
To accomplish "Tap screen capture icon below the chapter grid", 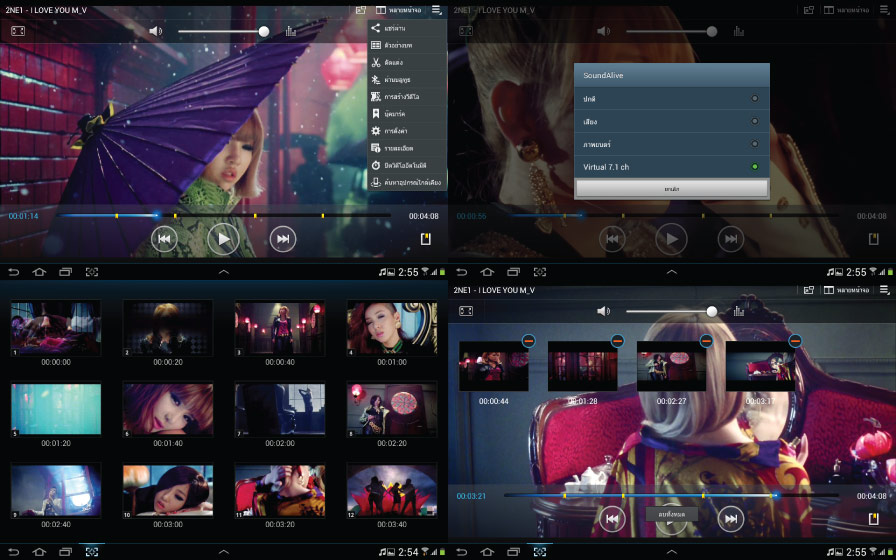I will click(92, 552).
